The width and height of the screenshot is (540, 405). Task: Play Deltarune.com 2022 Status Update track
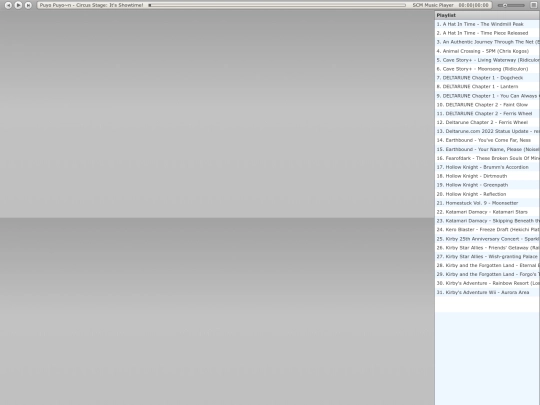coord(487,131)
